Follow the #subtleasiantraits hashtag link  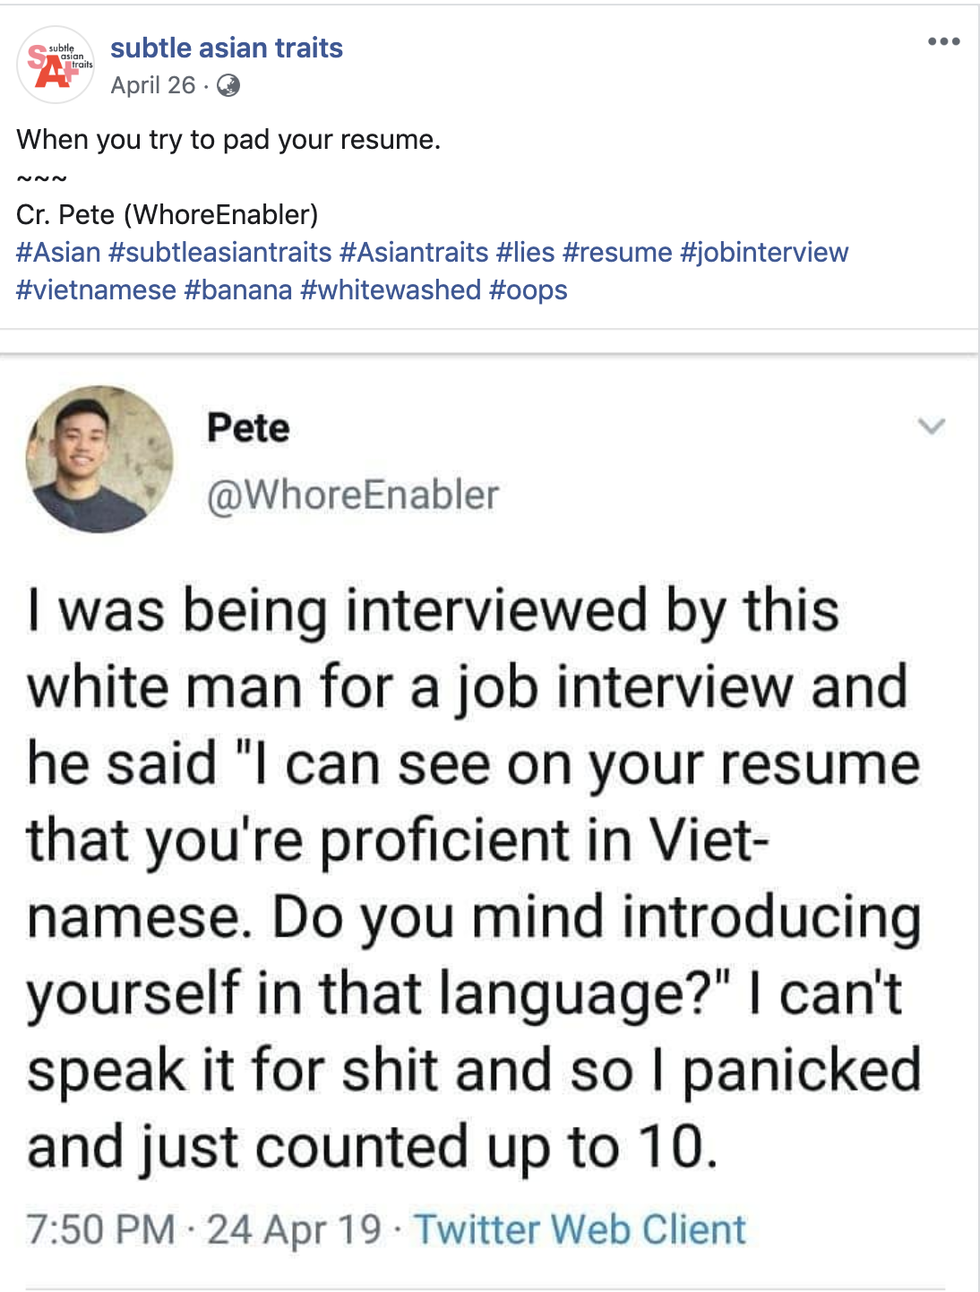(220, 252)
